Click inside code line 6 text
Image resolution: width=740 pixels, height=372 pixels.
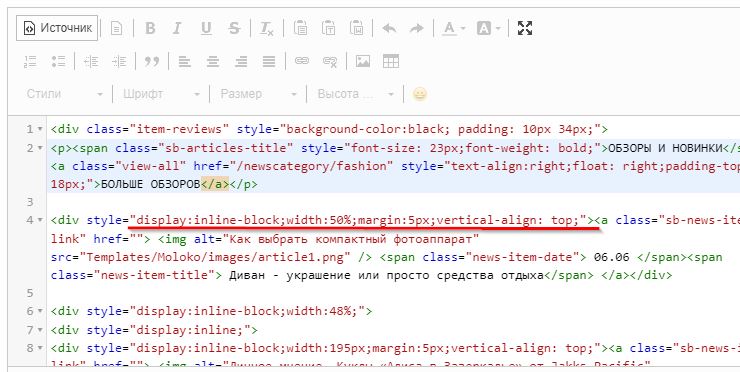tap(211, 312)
